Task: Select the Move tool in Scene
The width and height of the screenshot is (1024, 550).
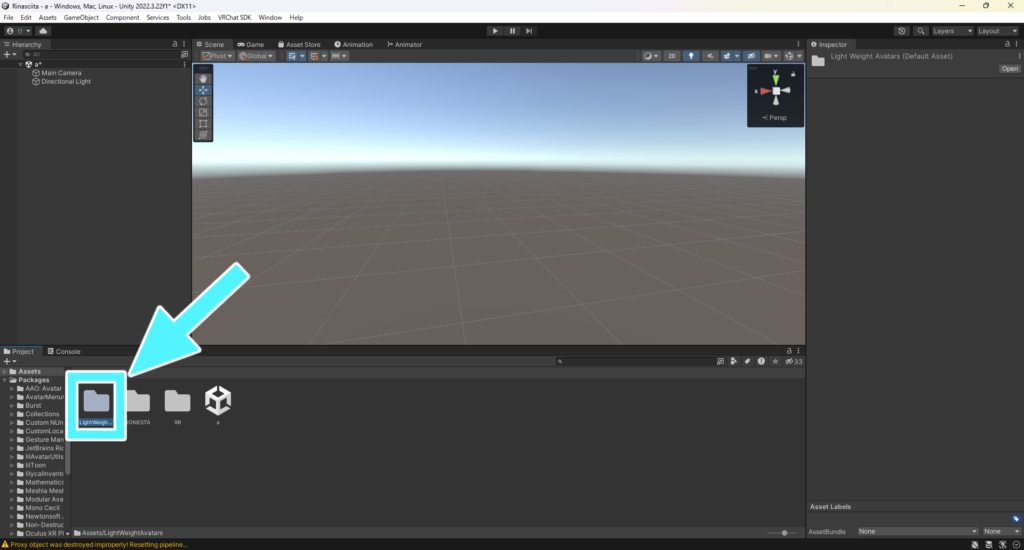Action: [x=203, y=89]
